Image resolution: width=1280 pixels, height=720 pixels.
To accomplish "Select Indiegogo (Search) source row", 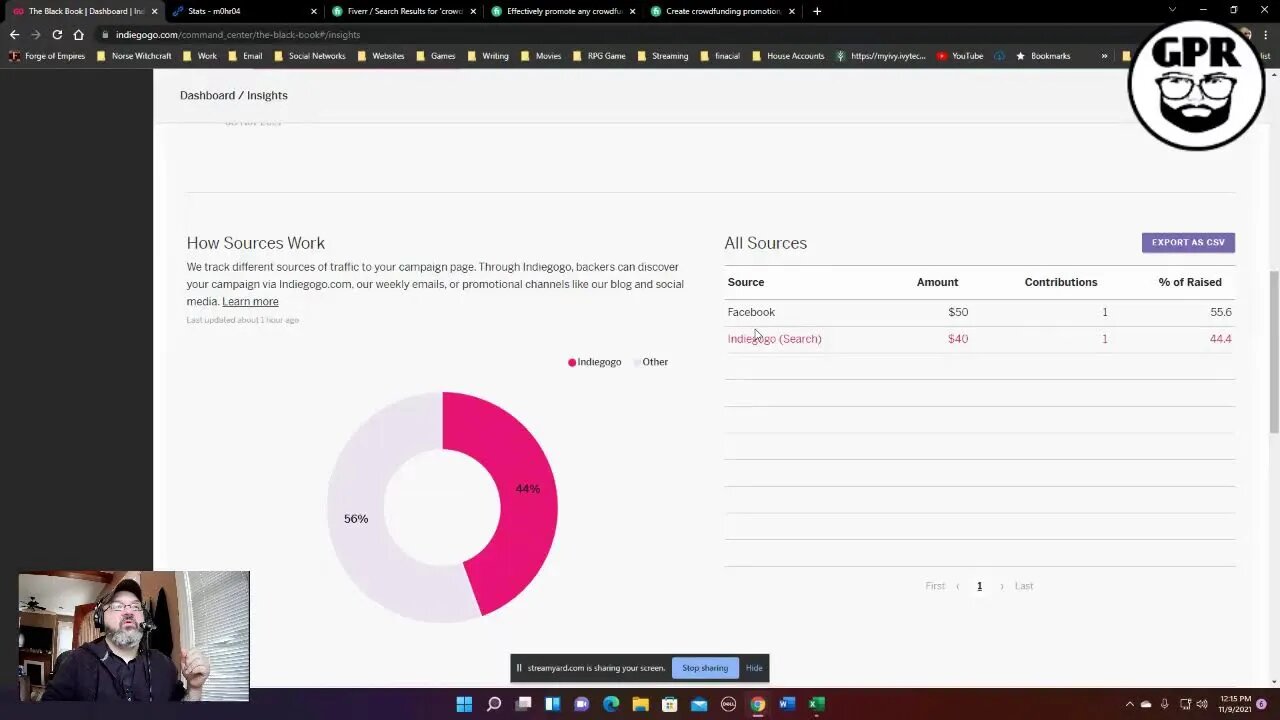I will pyautogui.click(x=980, y=338).
